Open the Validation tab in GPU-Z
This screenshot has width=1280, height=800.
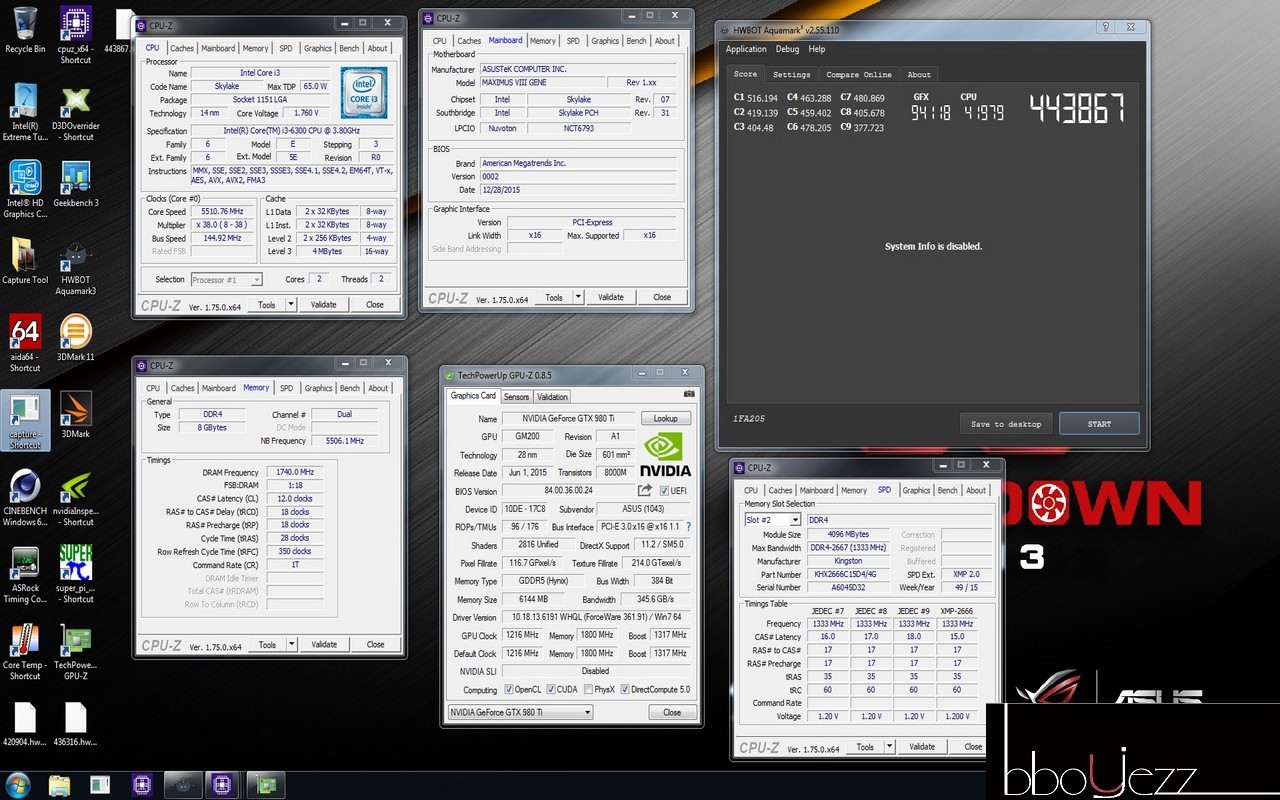pos(552,396)
